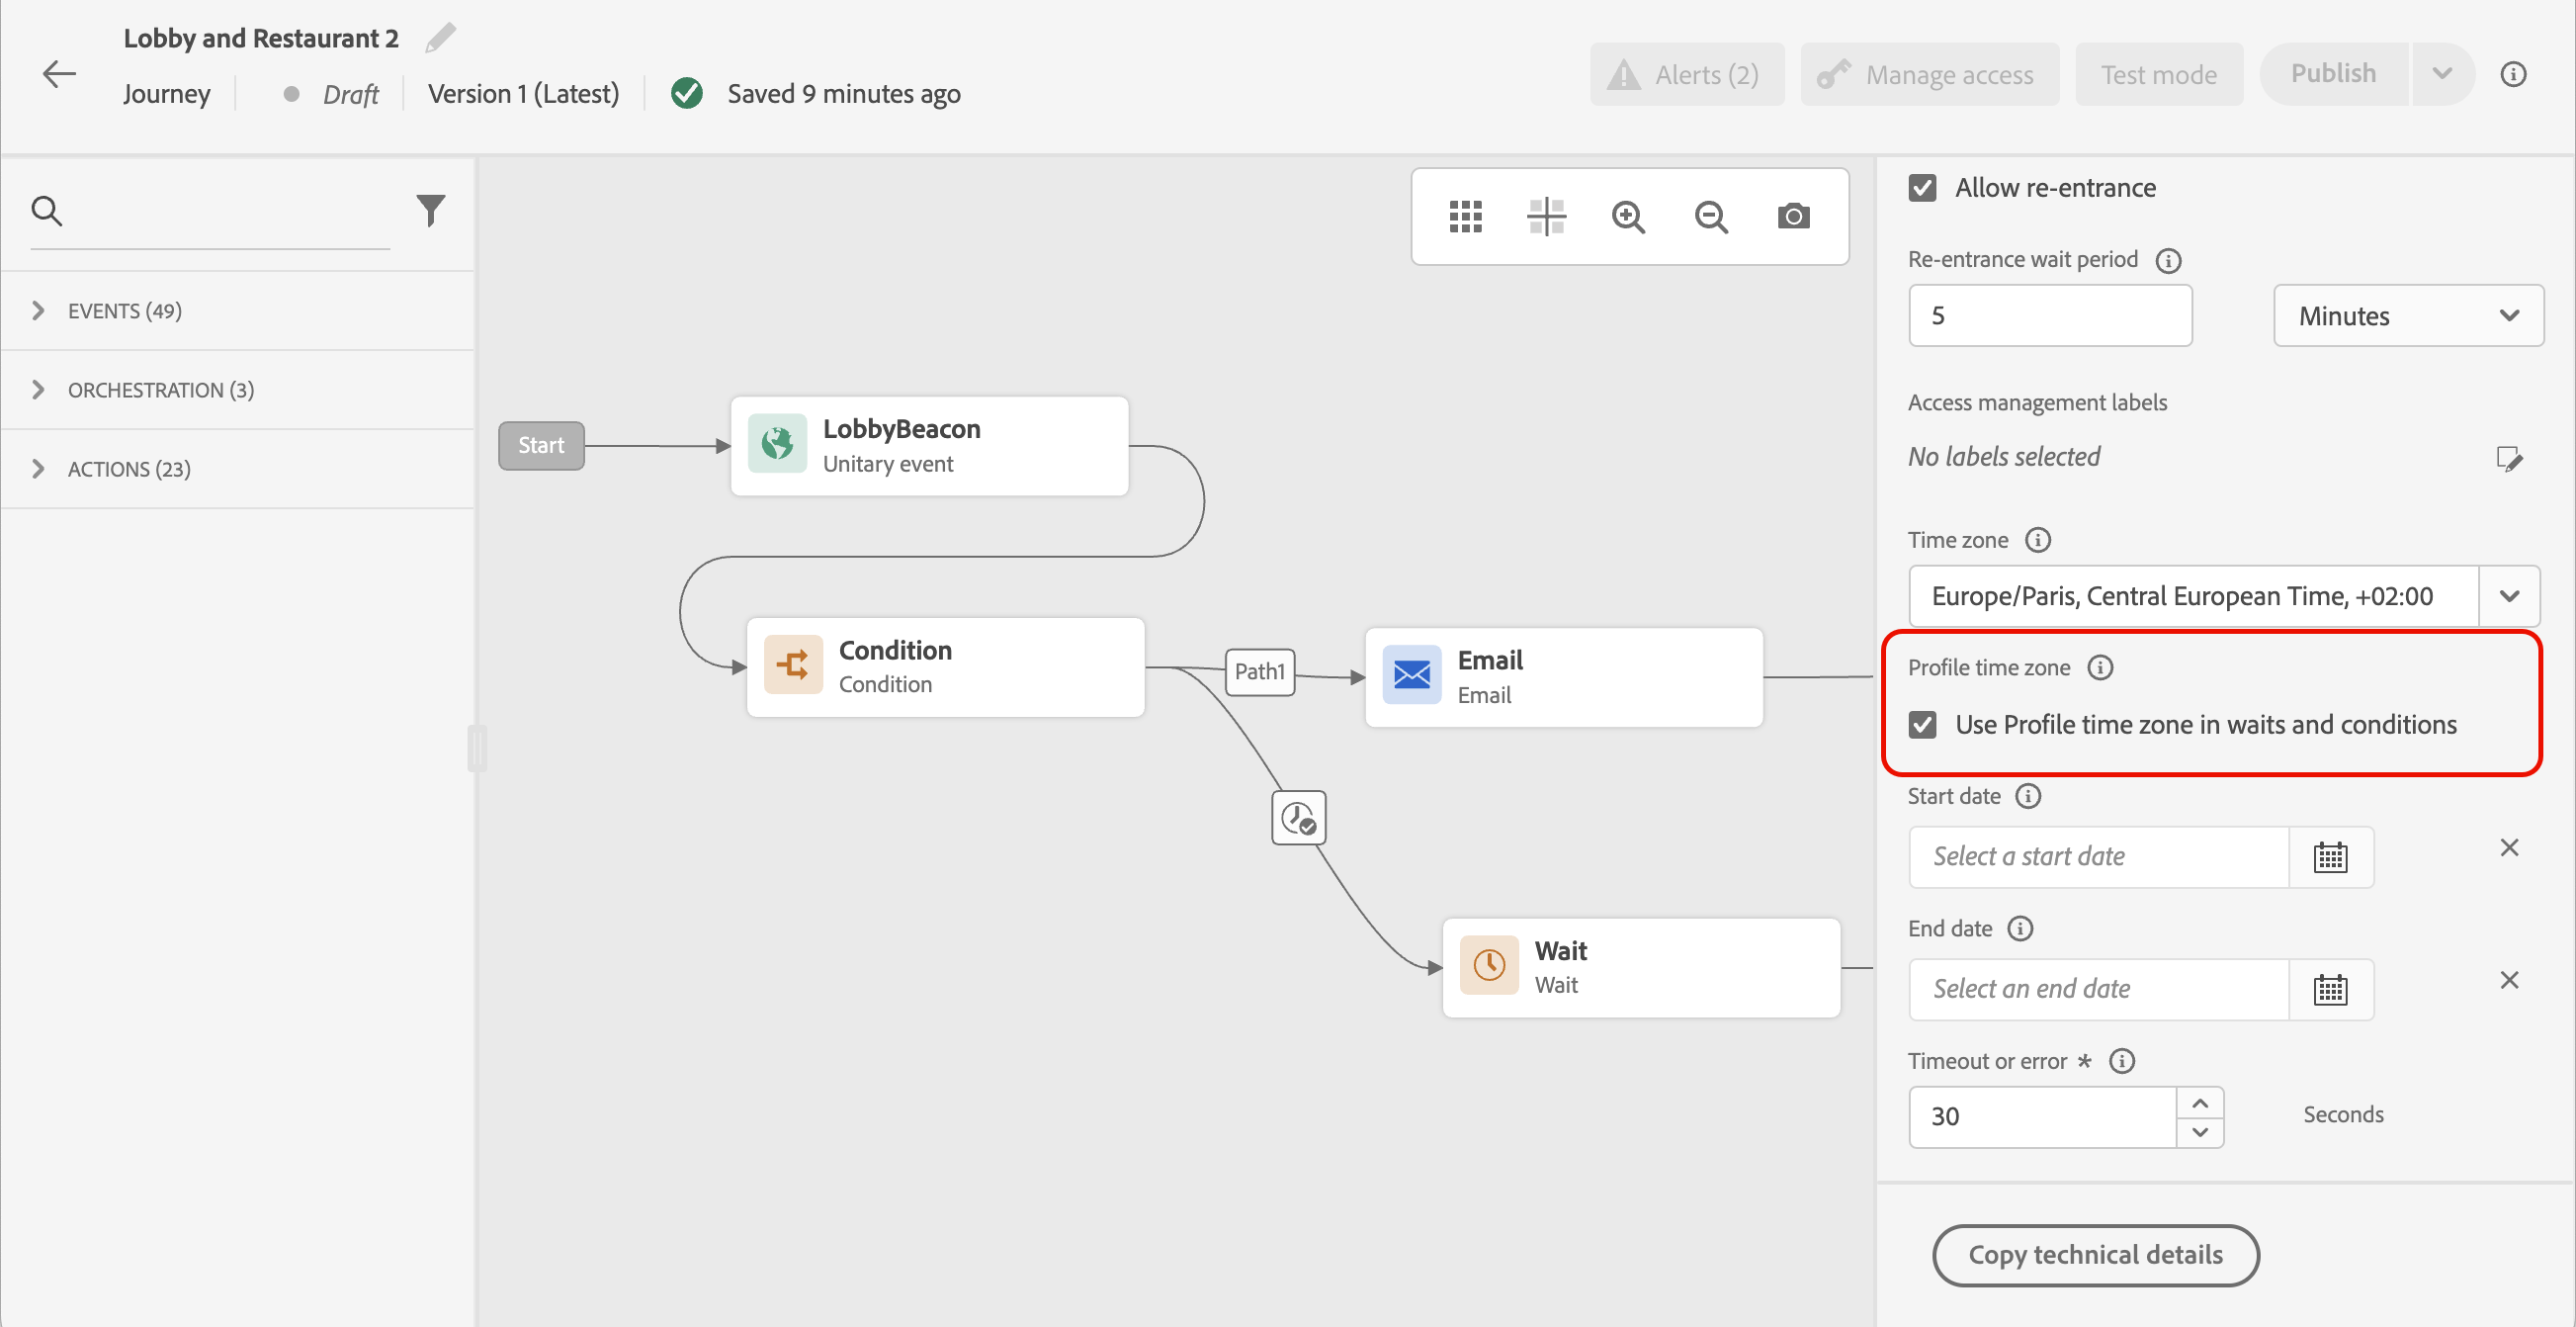Zoom out of the journey canvas

coord(1711,216)
